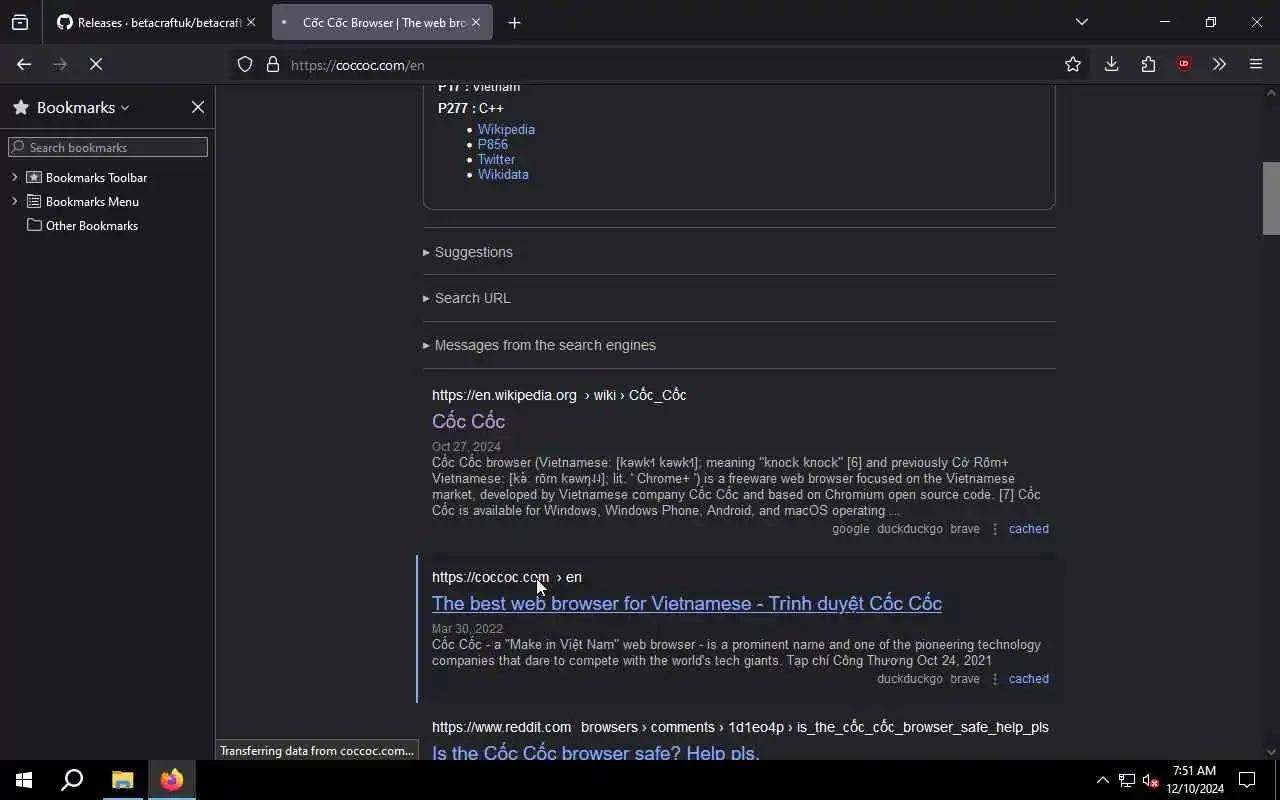The height and width of the screenshot is (800, 1280).
Task: Click the tracking protection shield icon
Action: tap(245, 65)
